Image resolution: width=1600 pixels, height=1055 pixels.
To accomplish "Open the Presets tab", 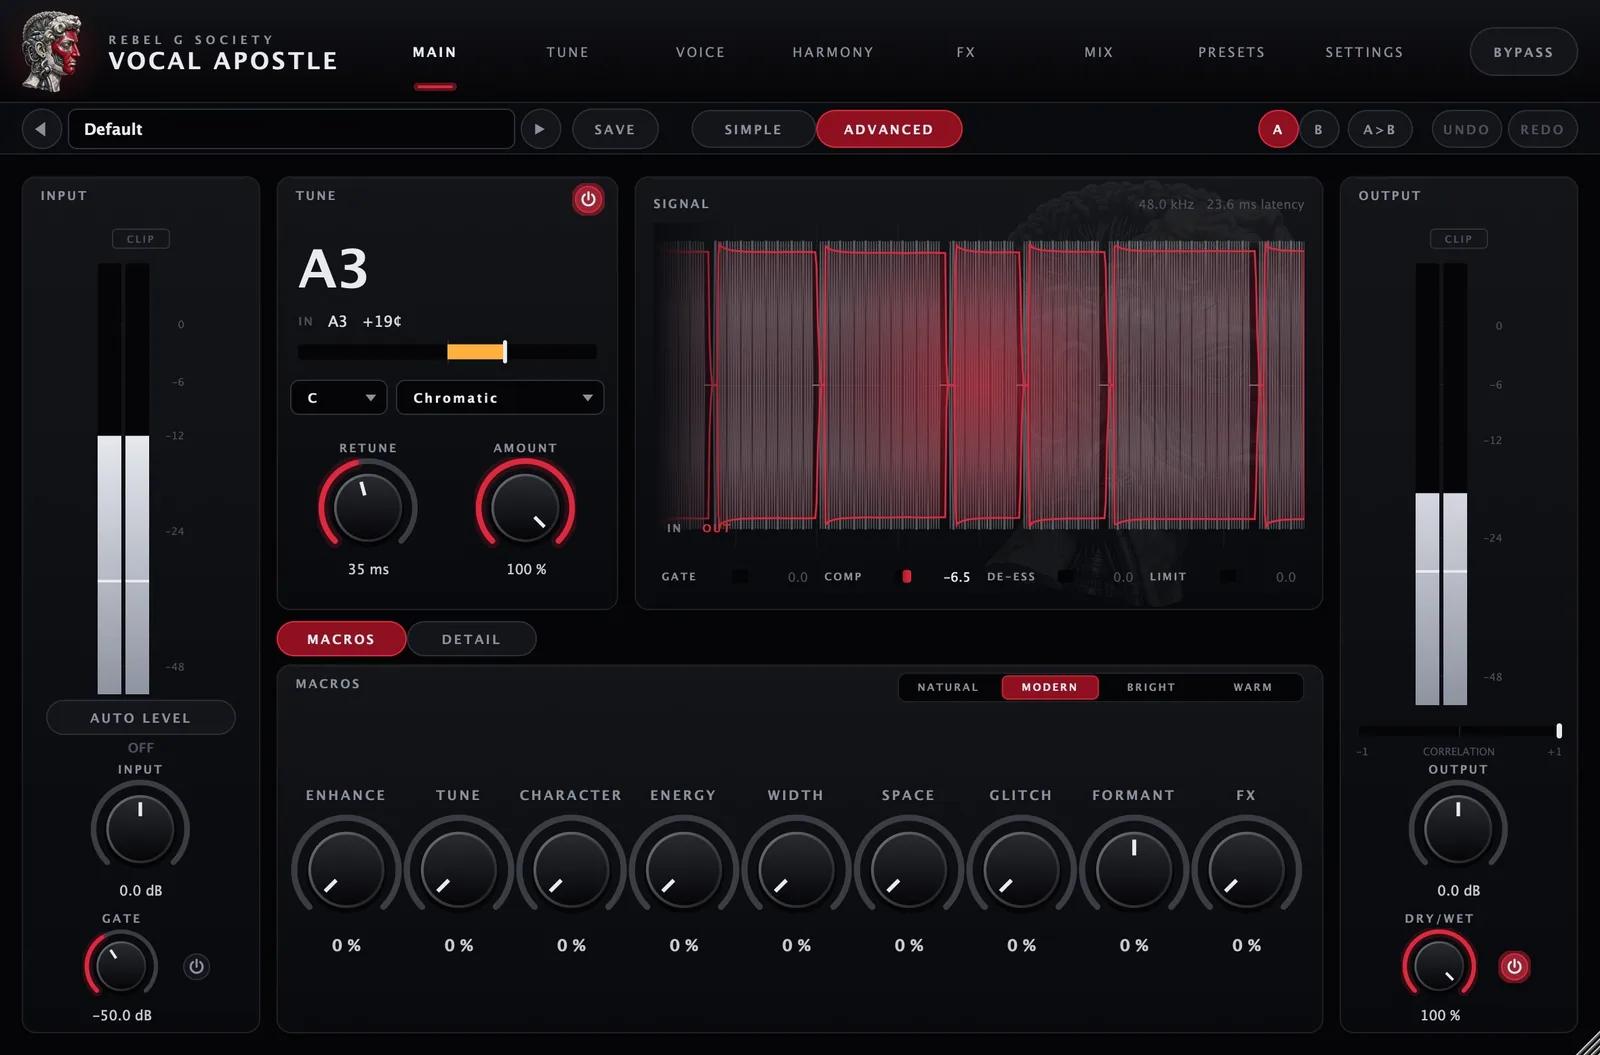I will tap(1231, 52).
